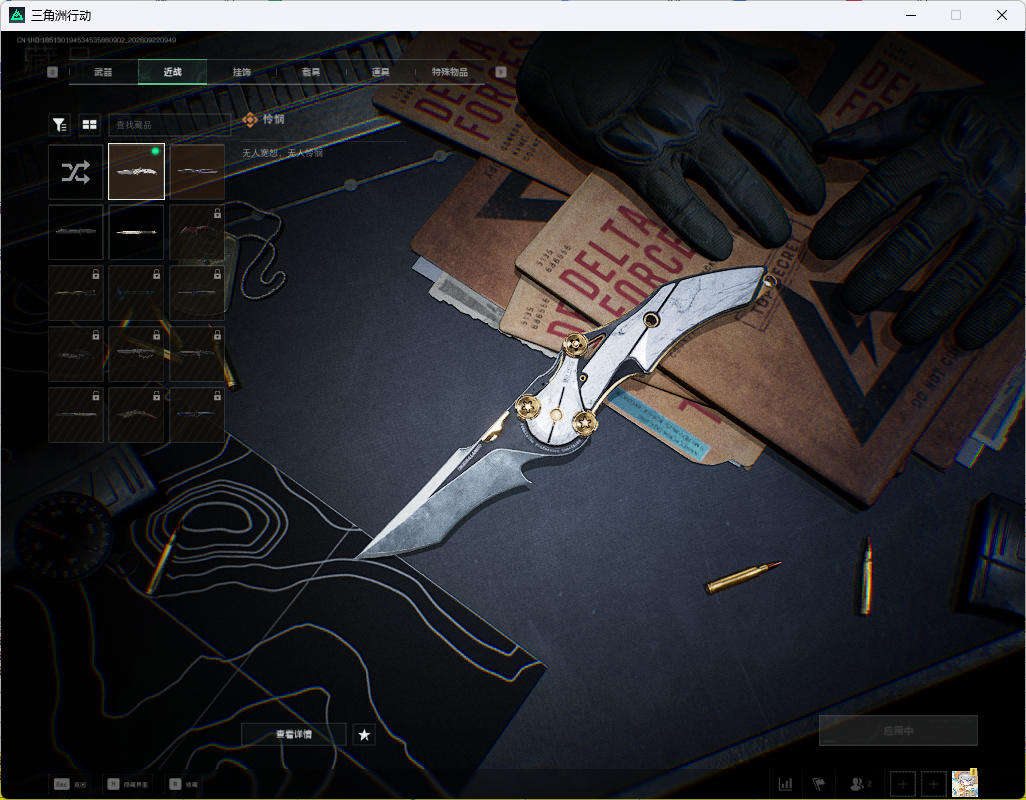
Task: Click the orange rarity icon beside 怜悯
Action: [250, 120]
